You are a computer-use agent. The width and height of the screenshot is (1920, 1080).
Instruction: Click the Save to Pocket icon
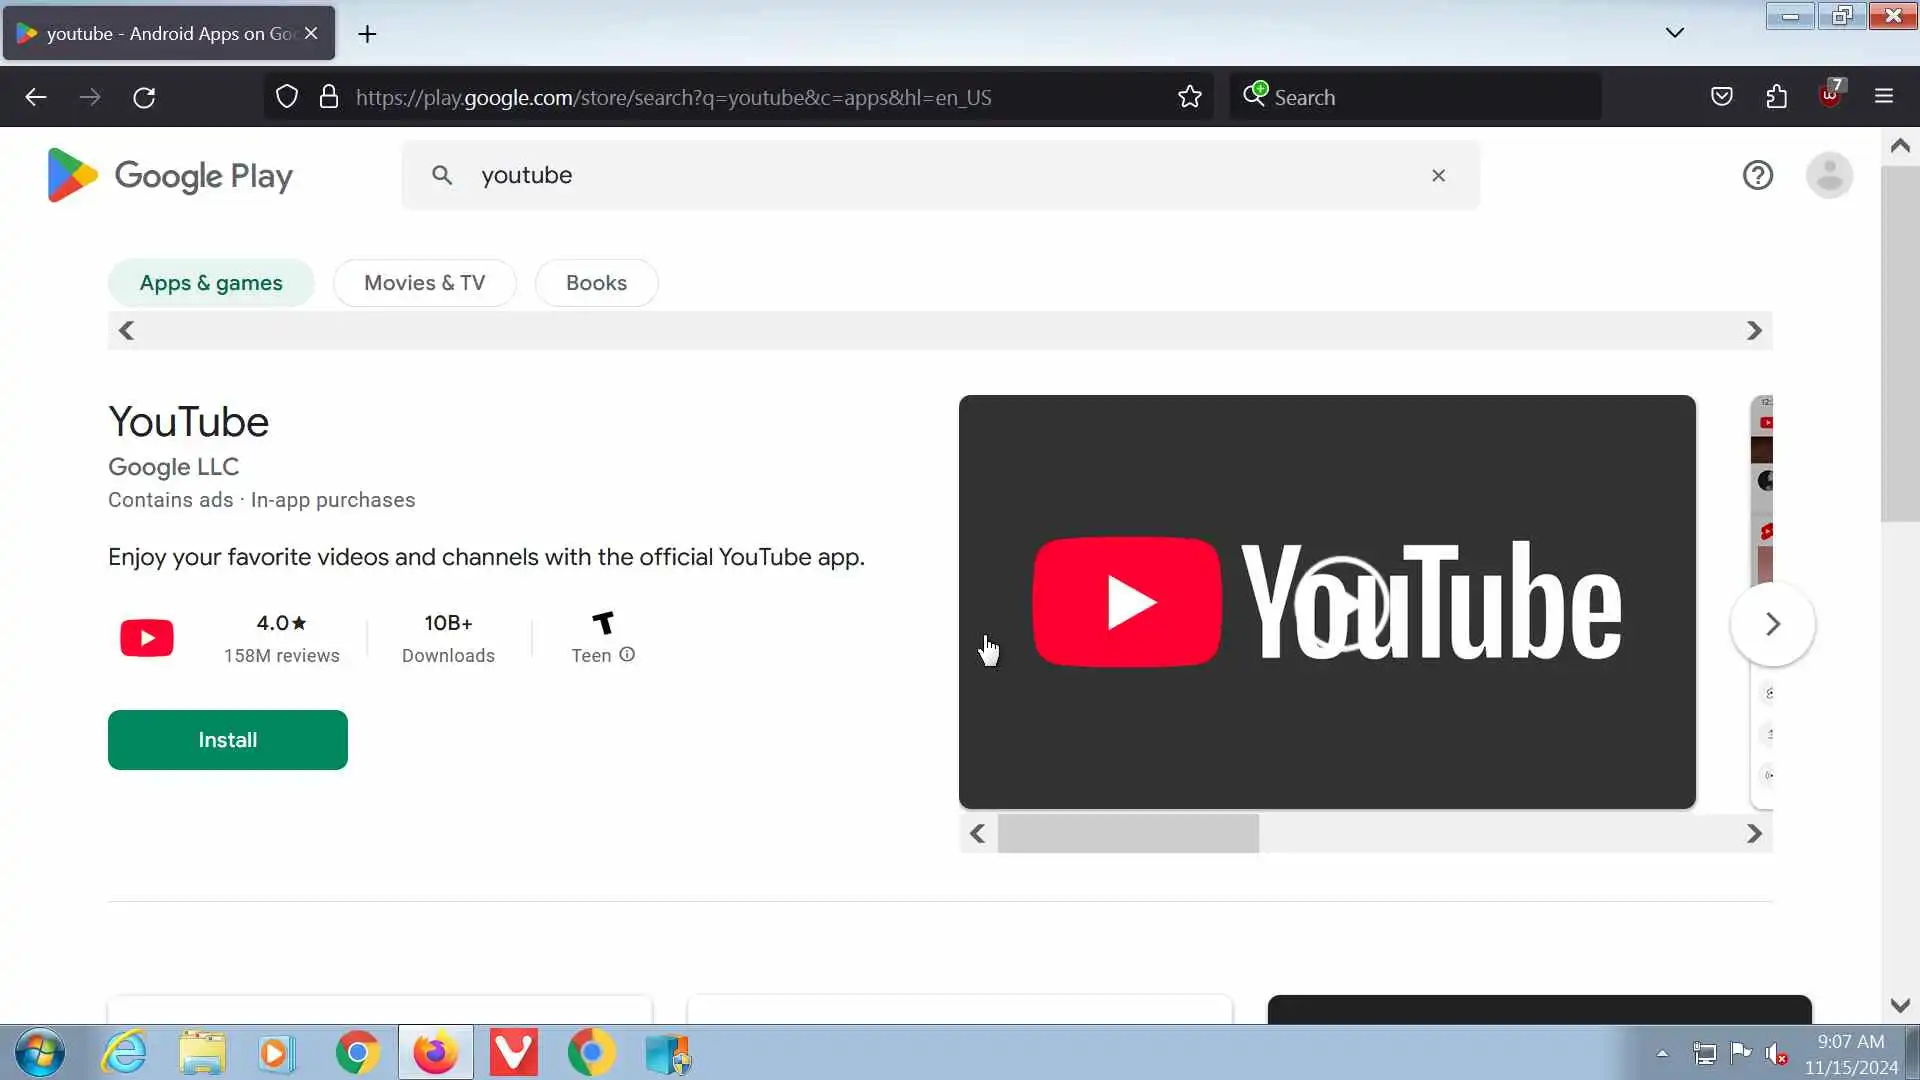click(1721, 97)
